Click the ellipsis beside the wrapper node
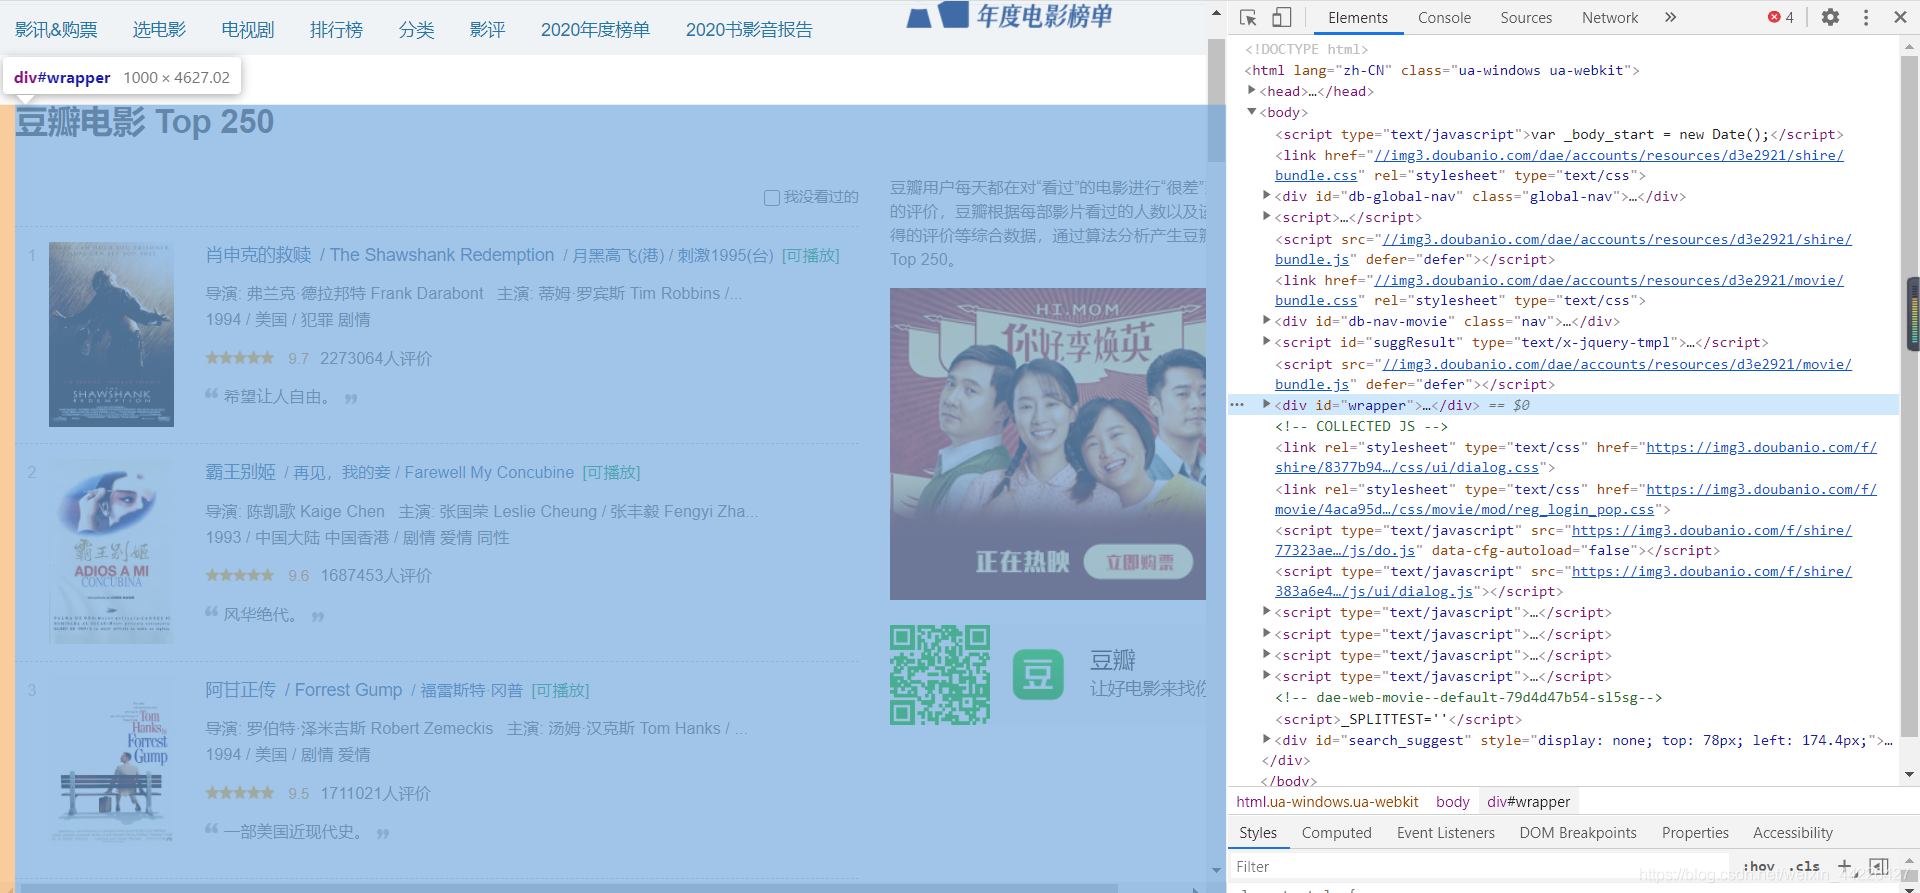Screen dimensions: 1920x893 (x=1237, y=405)
